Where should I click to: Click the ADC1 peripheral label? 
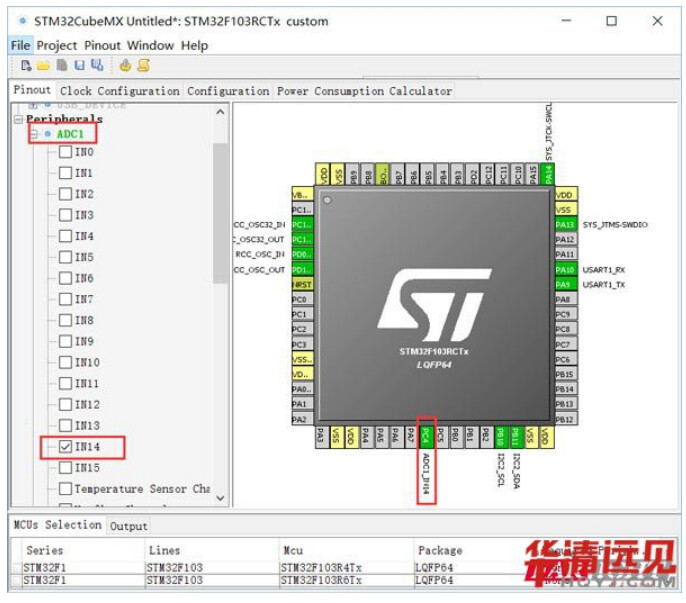tap(70, 134)
